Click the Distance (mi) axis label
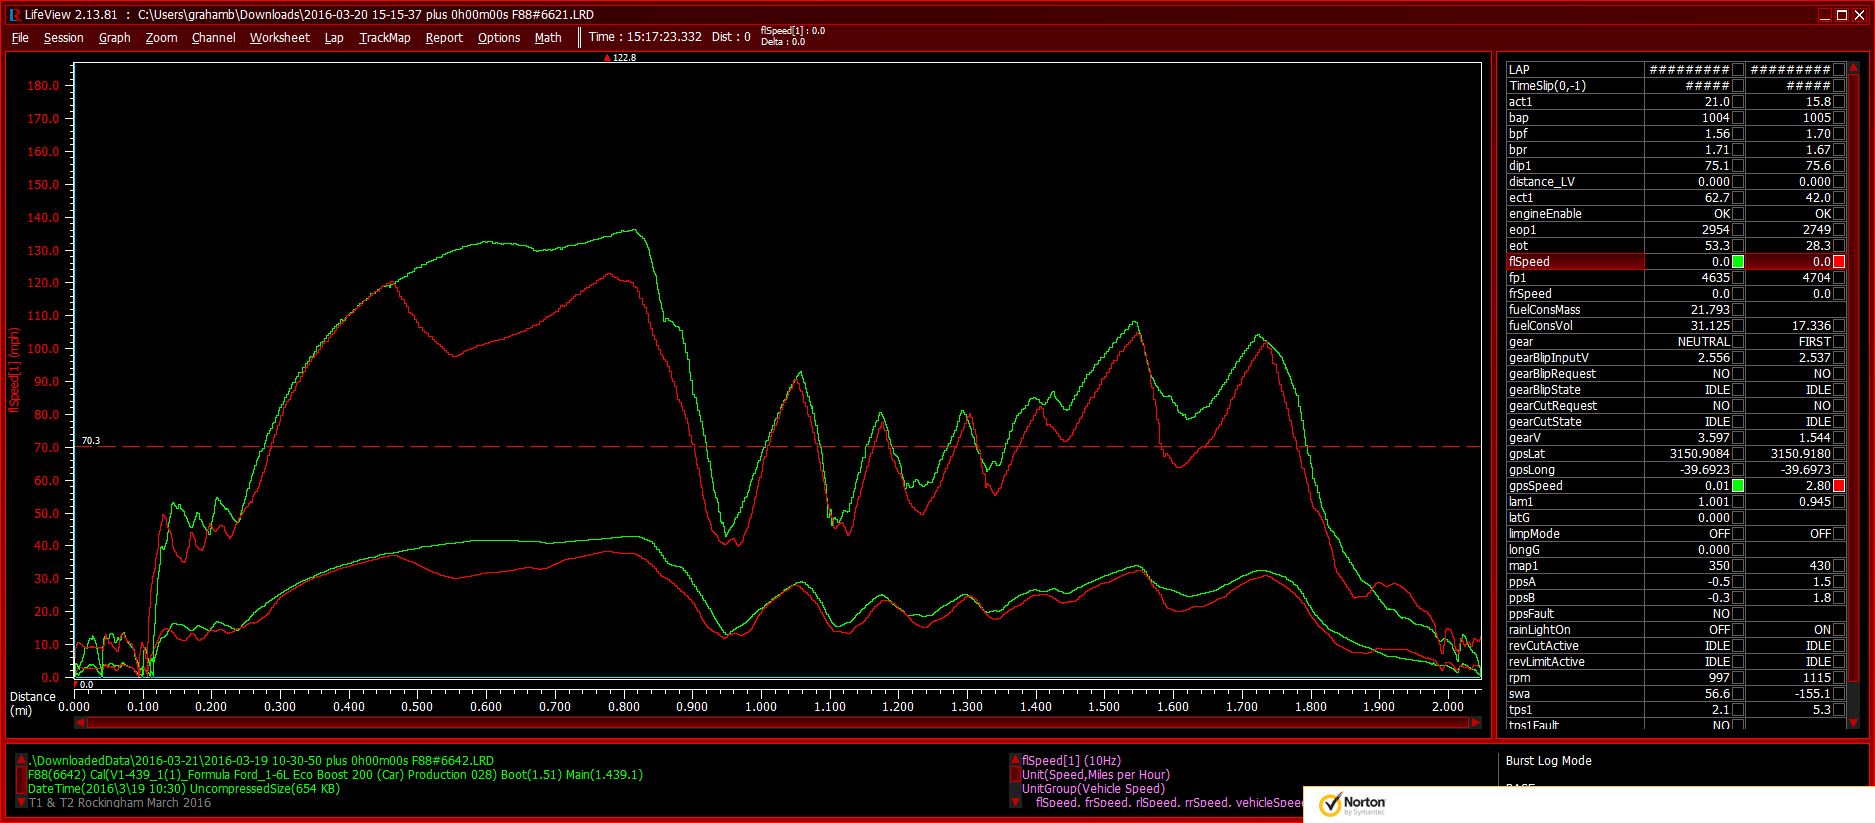Viewport: 1875px width, 823px height. [x=33, y=704]
